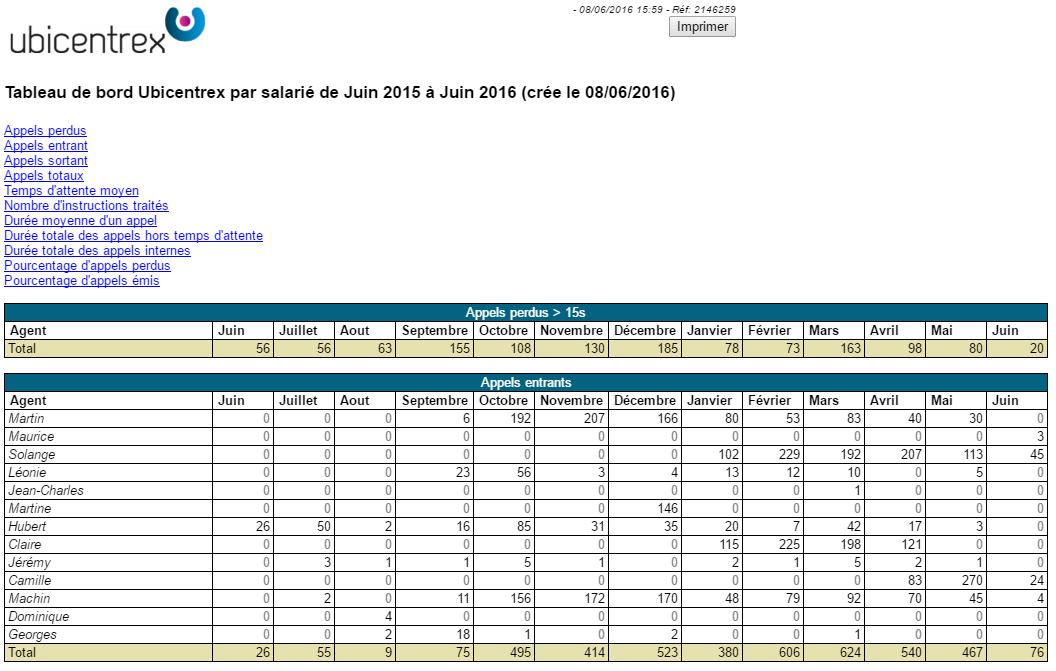Select agent name Georges
This screenshot has width=1056, height=671.
32,635
